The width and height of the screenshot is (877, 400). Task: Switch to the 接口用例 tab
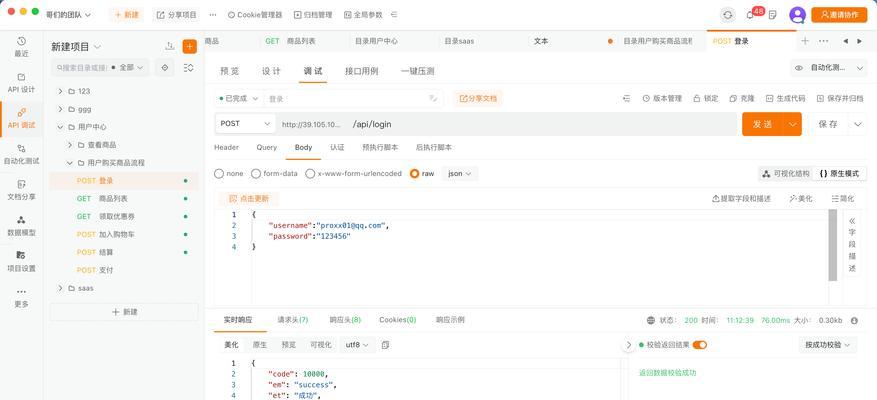362,71
